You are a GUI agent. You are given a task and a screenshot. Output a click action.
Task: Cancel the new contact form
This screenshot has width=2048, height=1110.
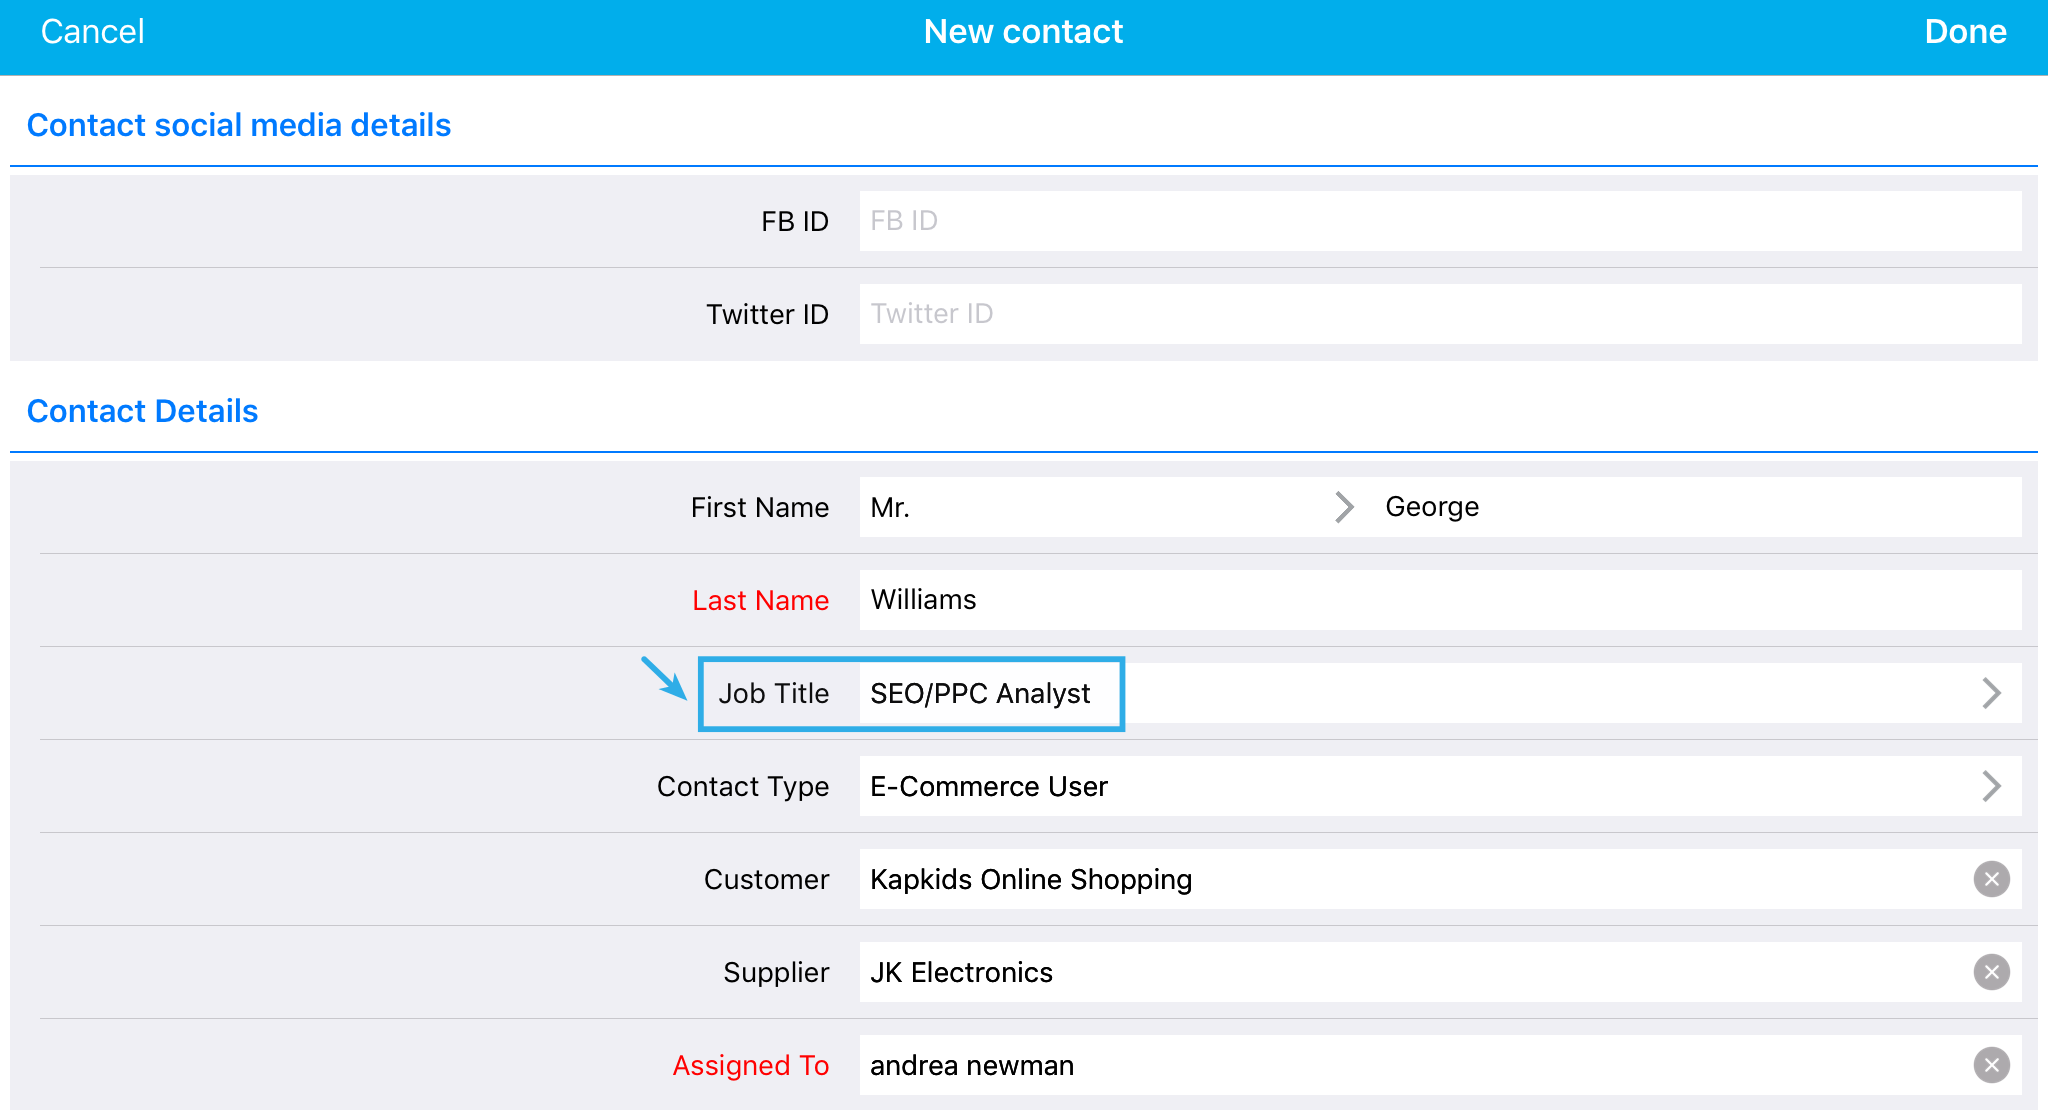click(x=92, y=32)
